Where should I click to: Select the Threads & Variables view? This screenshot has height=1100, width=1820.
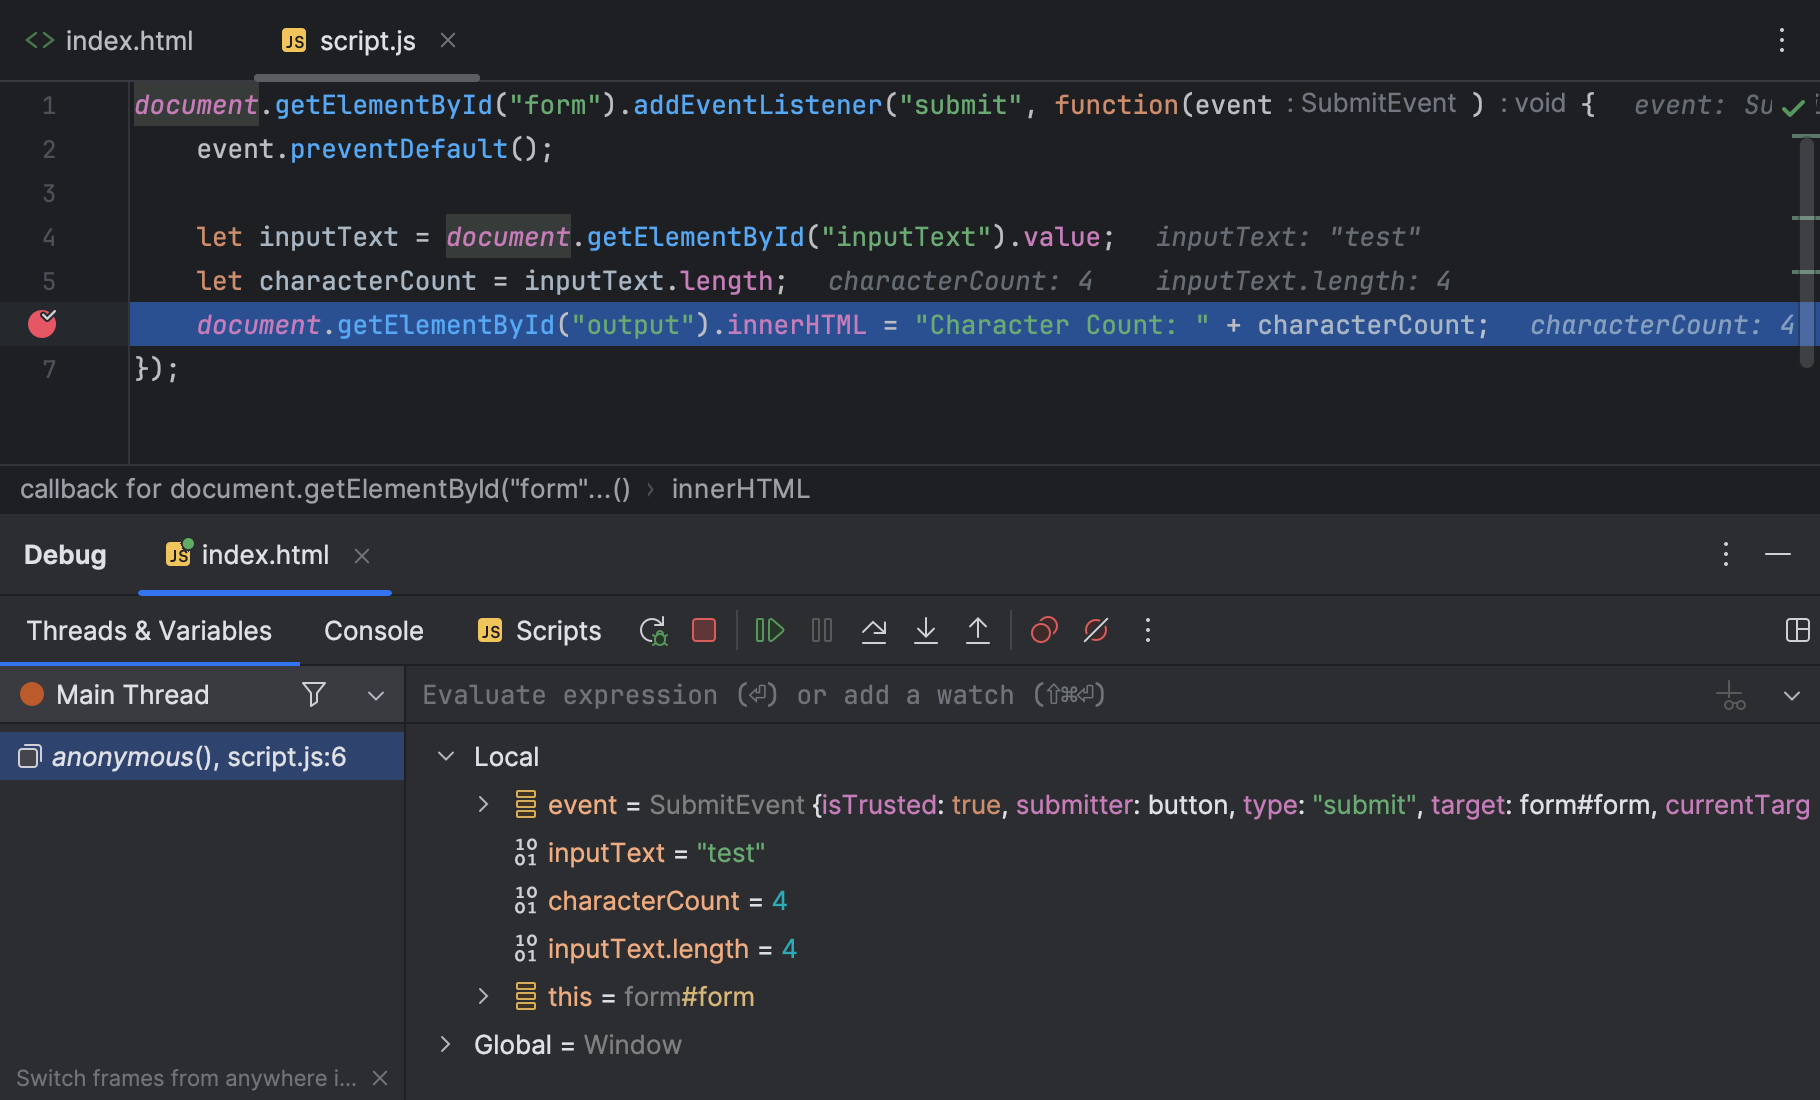pyautogui.click(x=148, y=630)
